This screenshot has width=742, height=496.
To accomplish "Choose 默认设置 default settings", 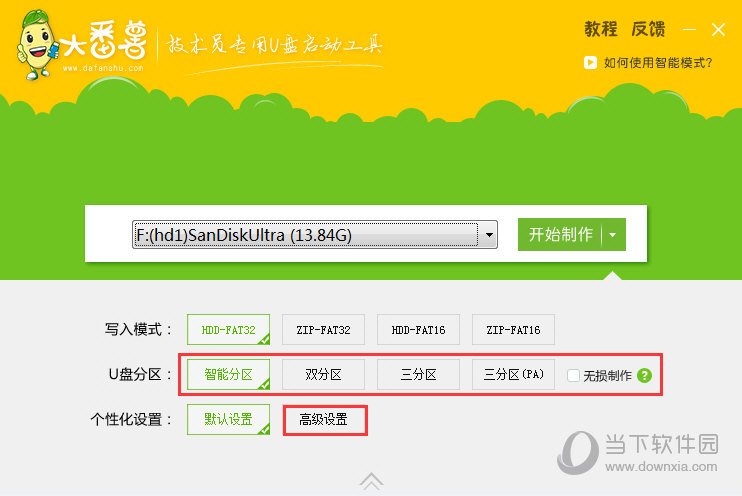I will [x=229, y=419].
